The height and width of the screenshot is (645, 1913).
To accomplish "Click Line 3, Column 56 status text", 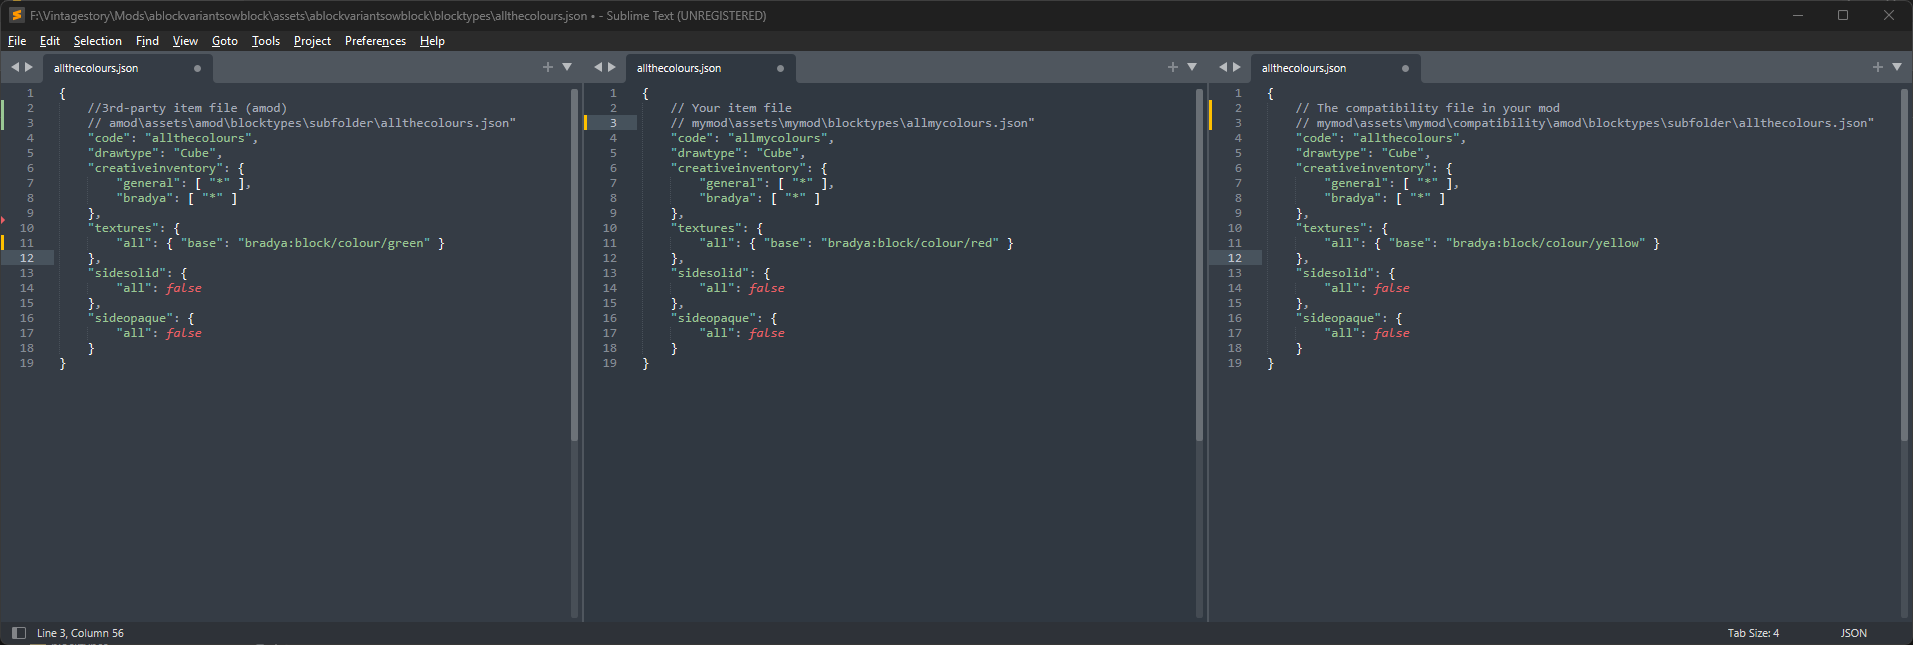I will (80, 633).
